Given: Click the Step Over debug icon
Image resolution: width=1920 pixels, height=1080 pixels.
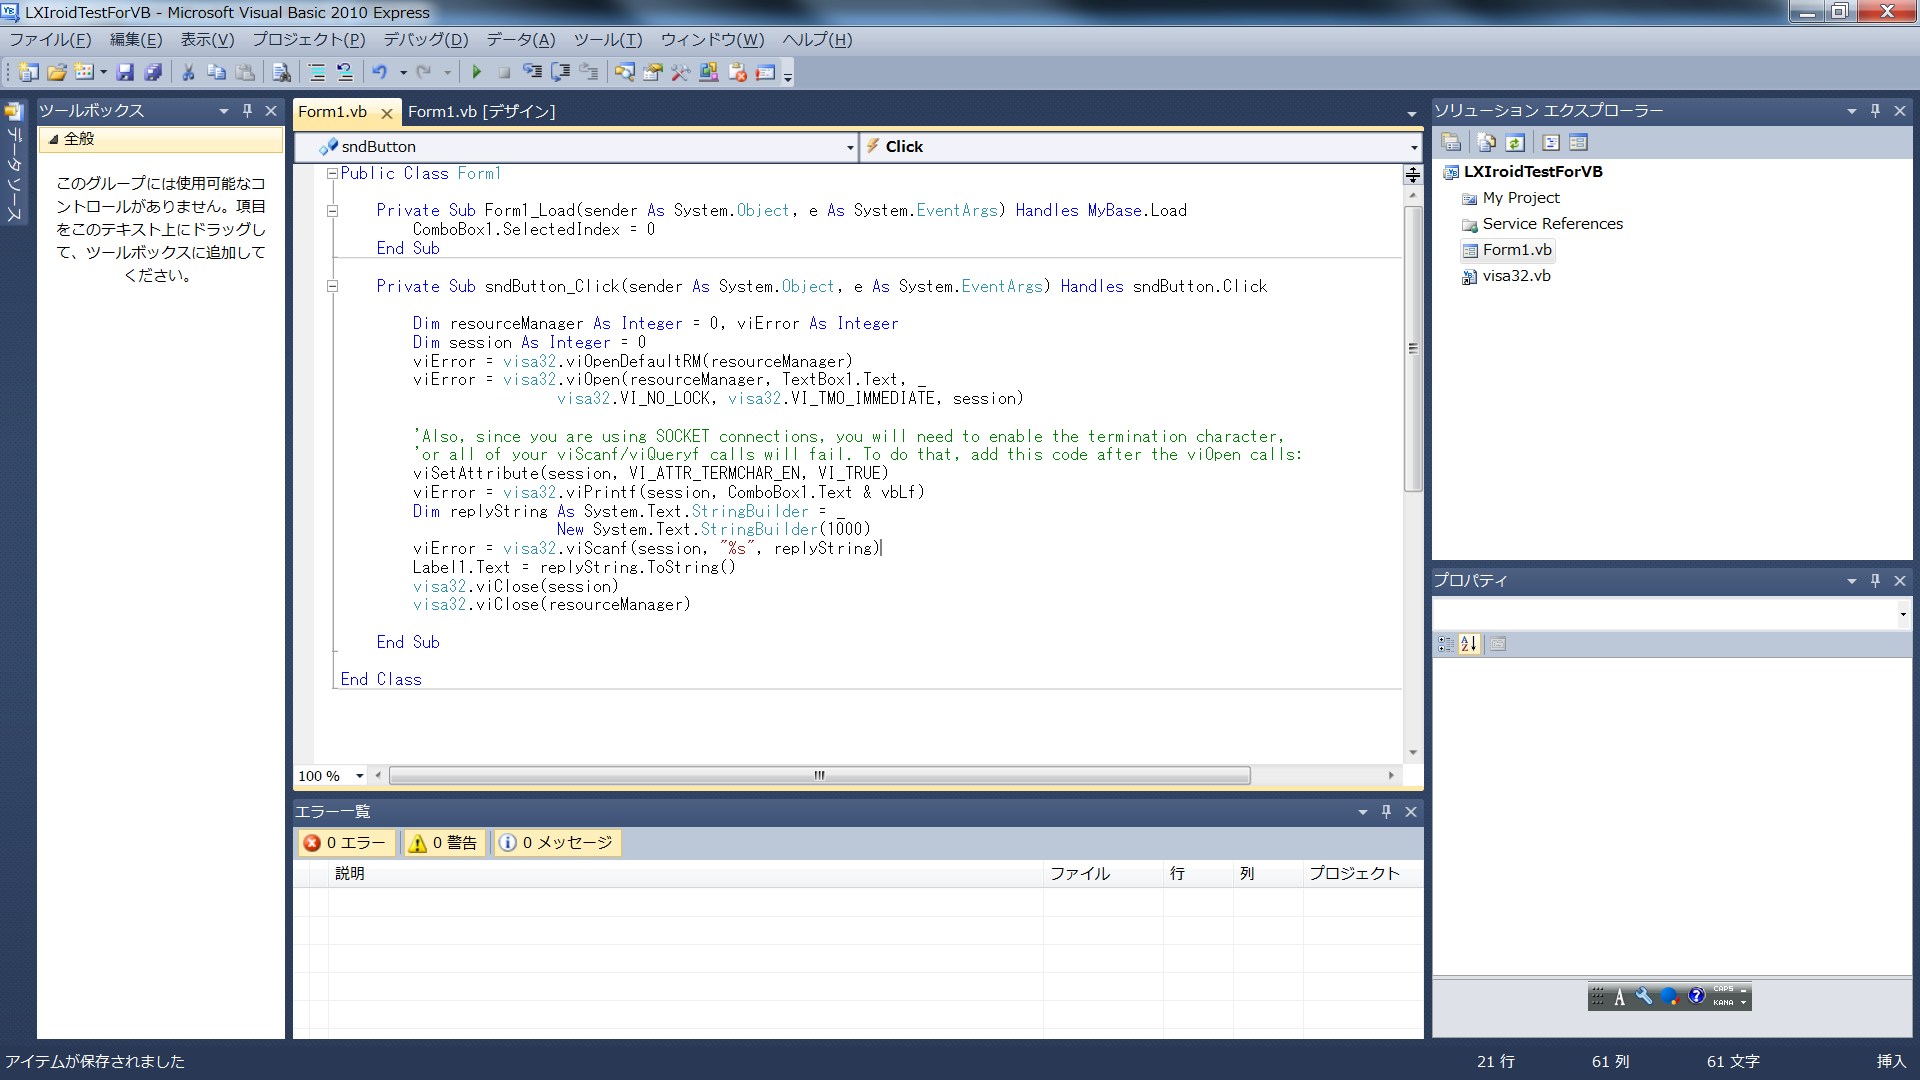Looking at the screenshot, I should point(561,72).
